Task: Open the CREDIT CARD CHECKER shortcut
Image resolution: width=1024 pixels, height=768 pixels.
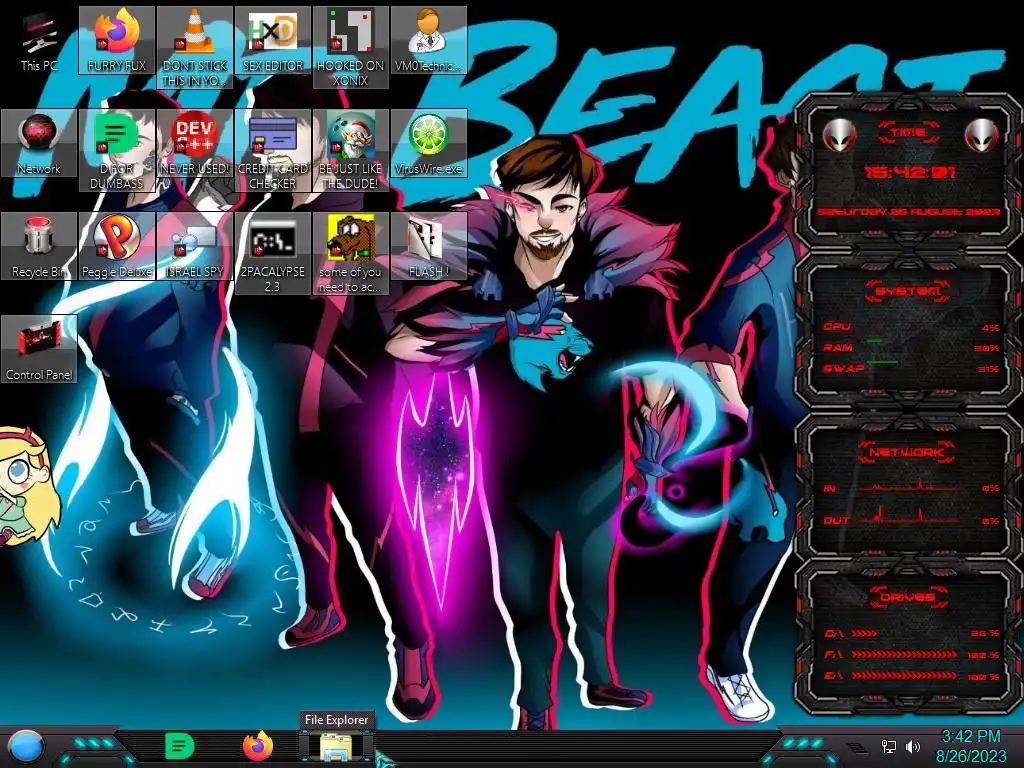Action: (x=273, y=150)
